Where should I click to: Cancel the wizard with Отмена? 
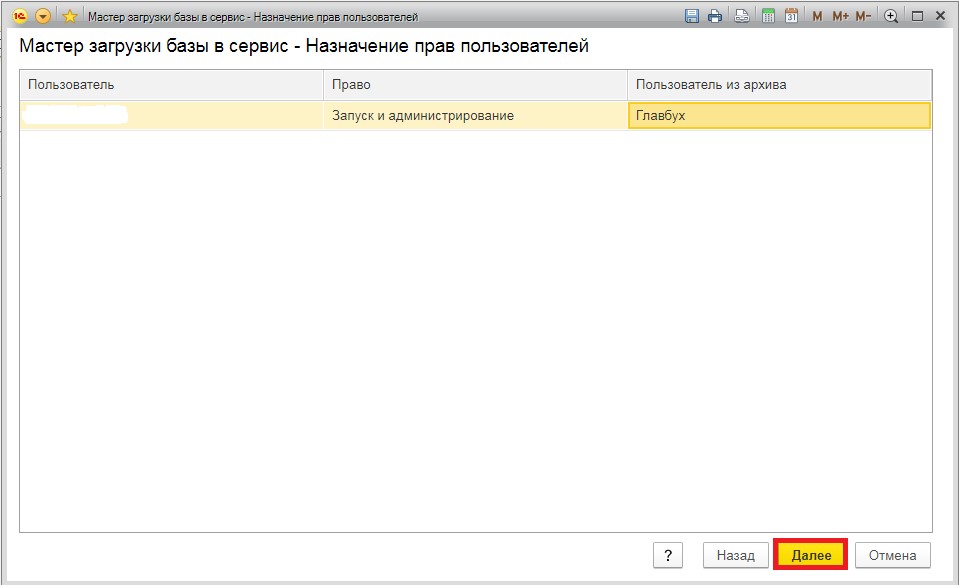point(893,555)
